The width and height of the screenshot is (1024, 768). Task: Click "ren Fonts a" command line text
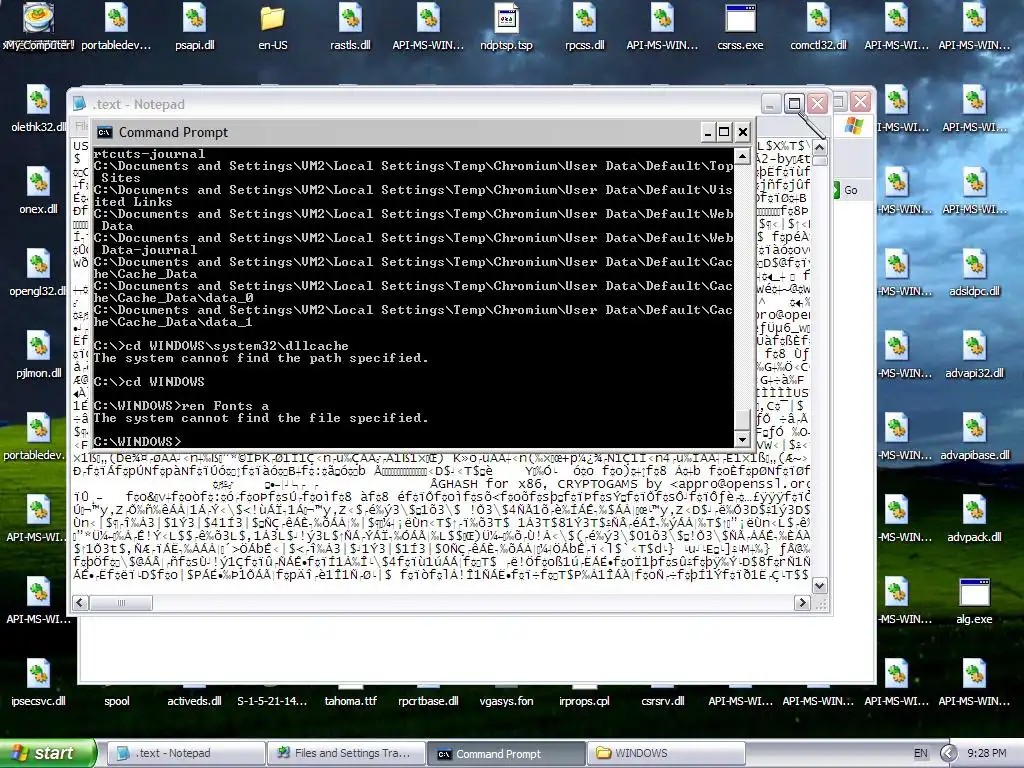225,406
